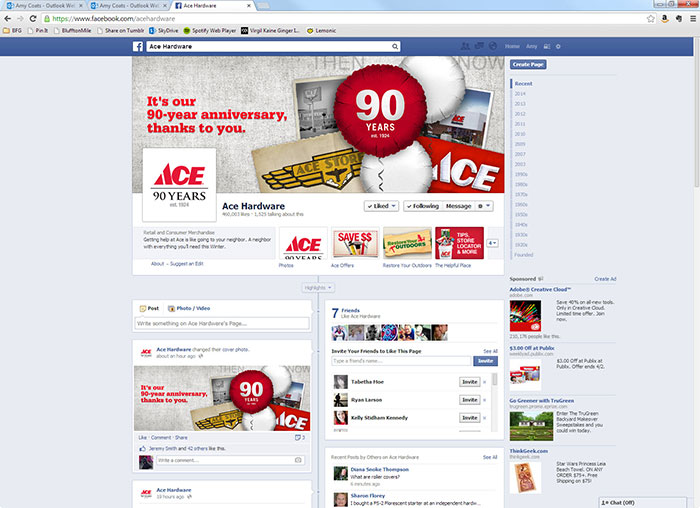Dismiss Tabetha Hoe invite suggestion

[485, 382]
